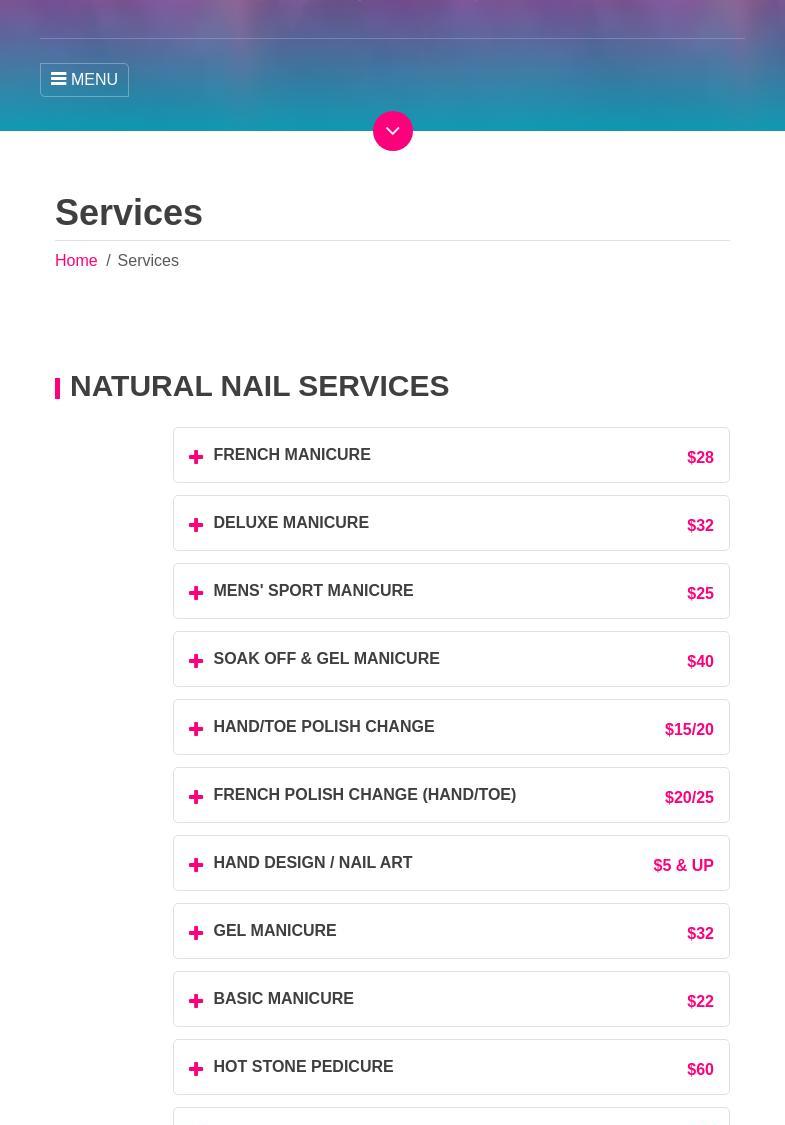Click the hamburger MENU button

[x=84, y=80]
